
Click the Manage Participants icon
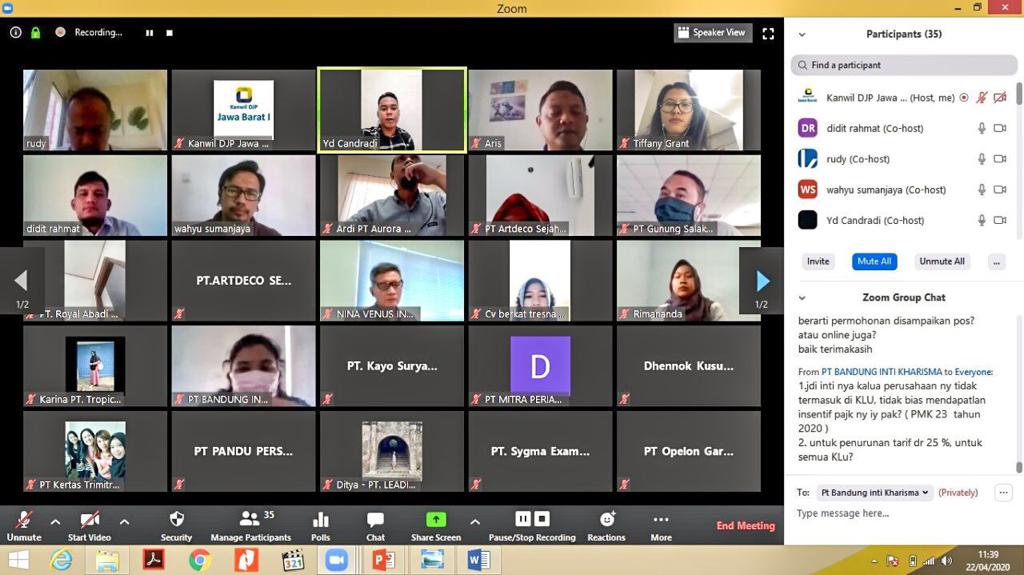(250, 520)
